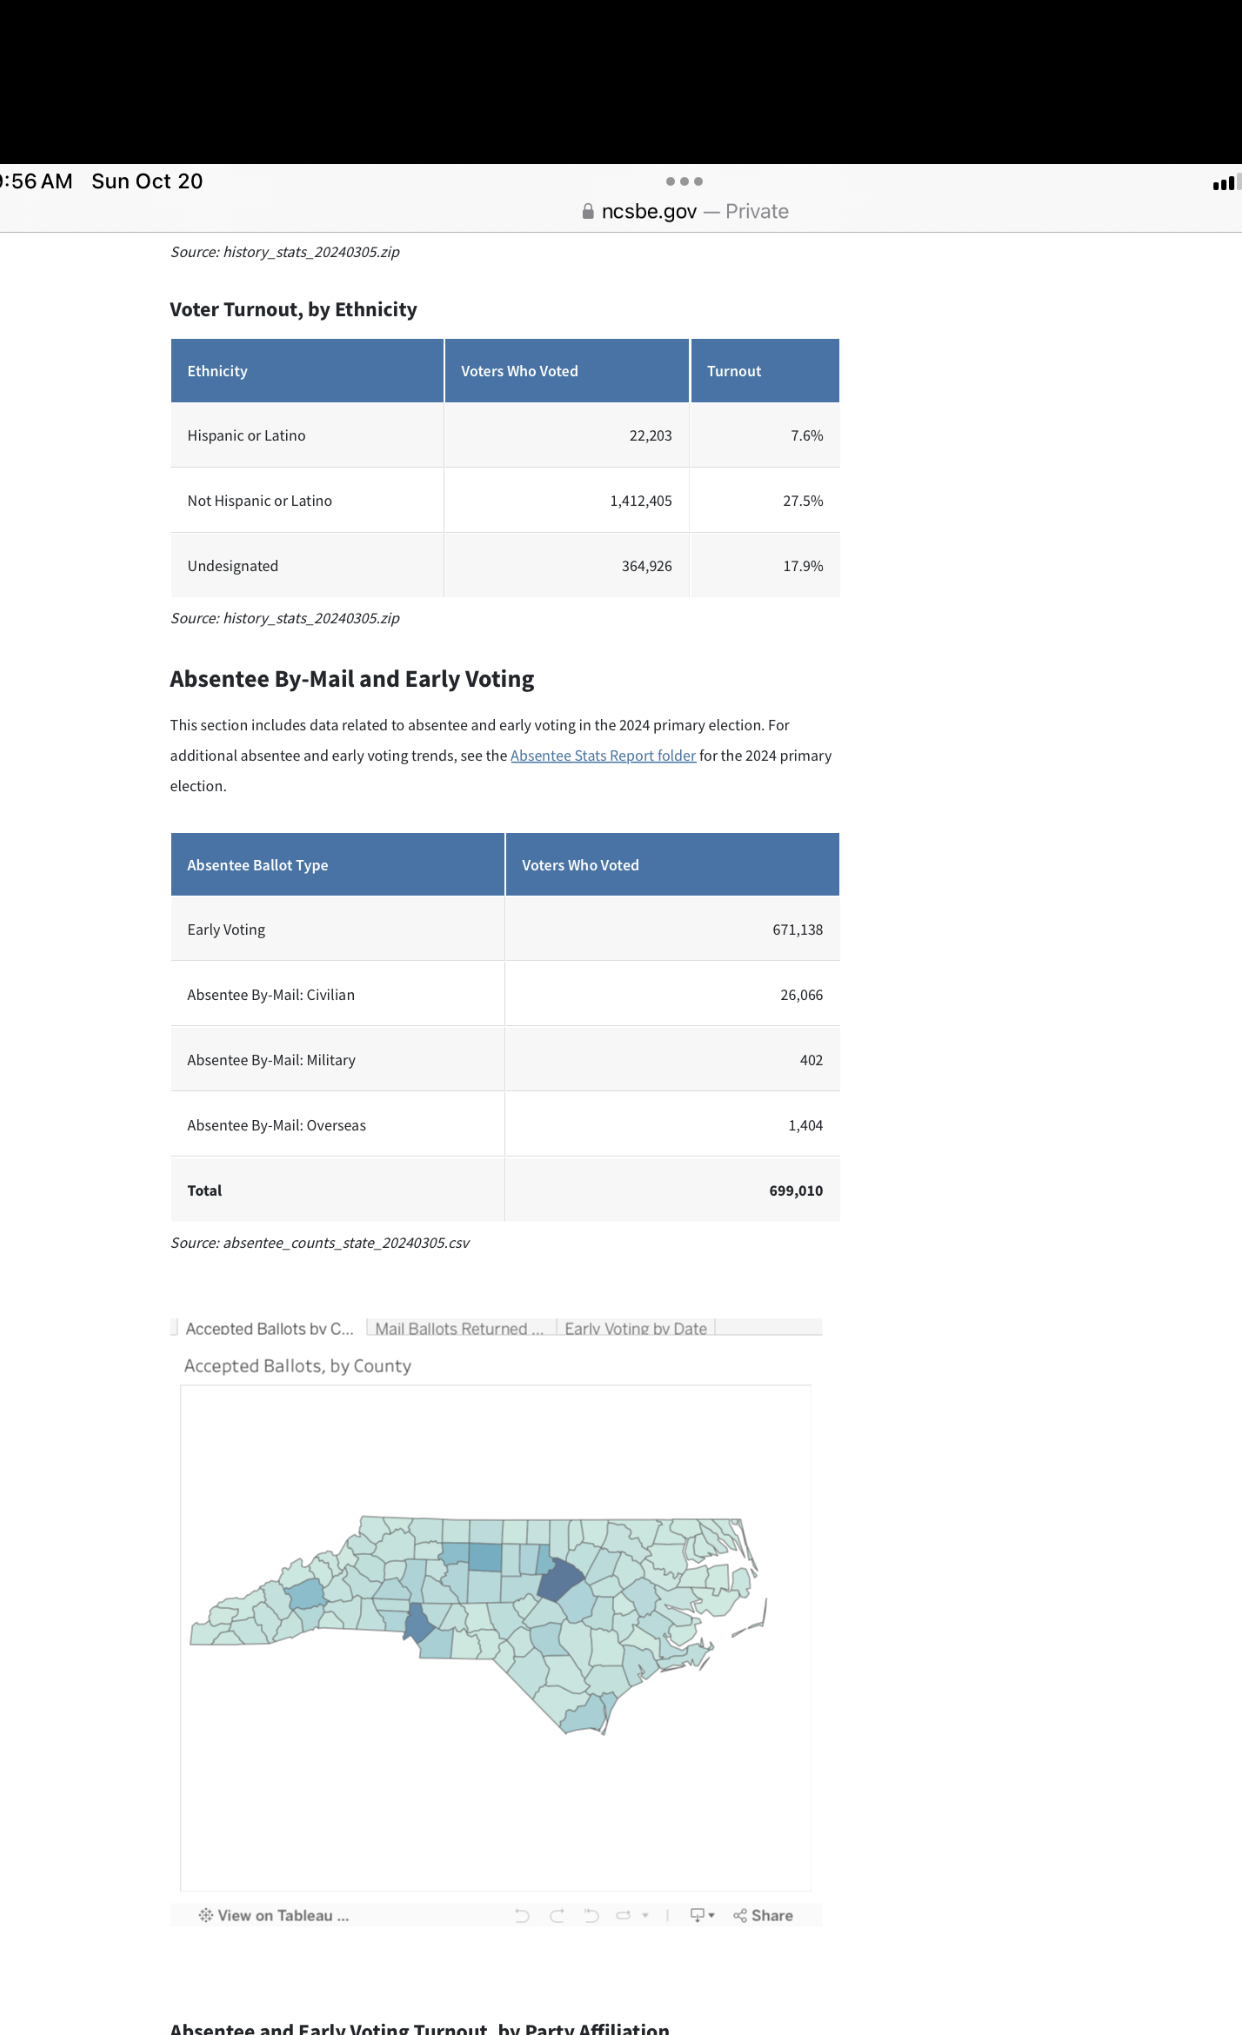Viewport: 1242px width, 2035px height.
Task: Tap the ncsbe.gov address bar
Action: point(685,211)
